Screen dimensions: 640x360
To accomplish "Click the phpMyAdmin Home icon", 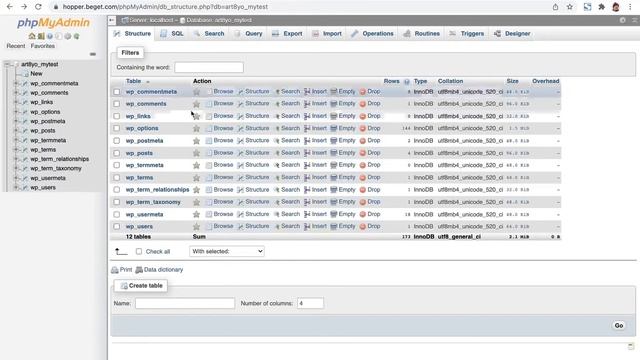I will 31,36.
